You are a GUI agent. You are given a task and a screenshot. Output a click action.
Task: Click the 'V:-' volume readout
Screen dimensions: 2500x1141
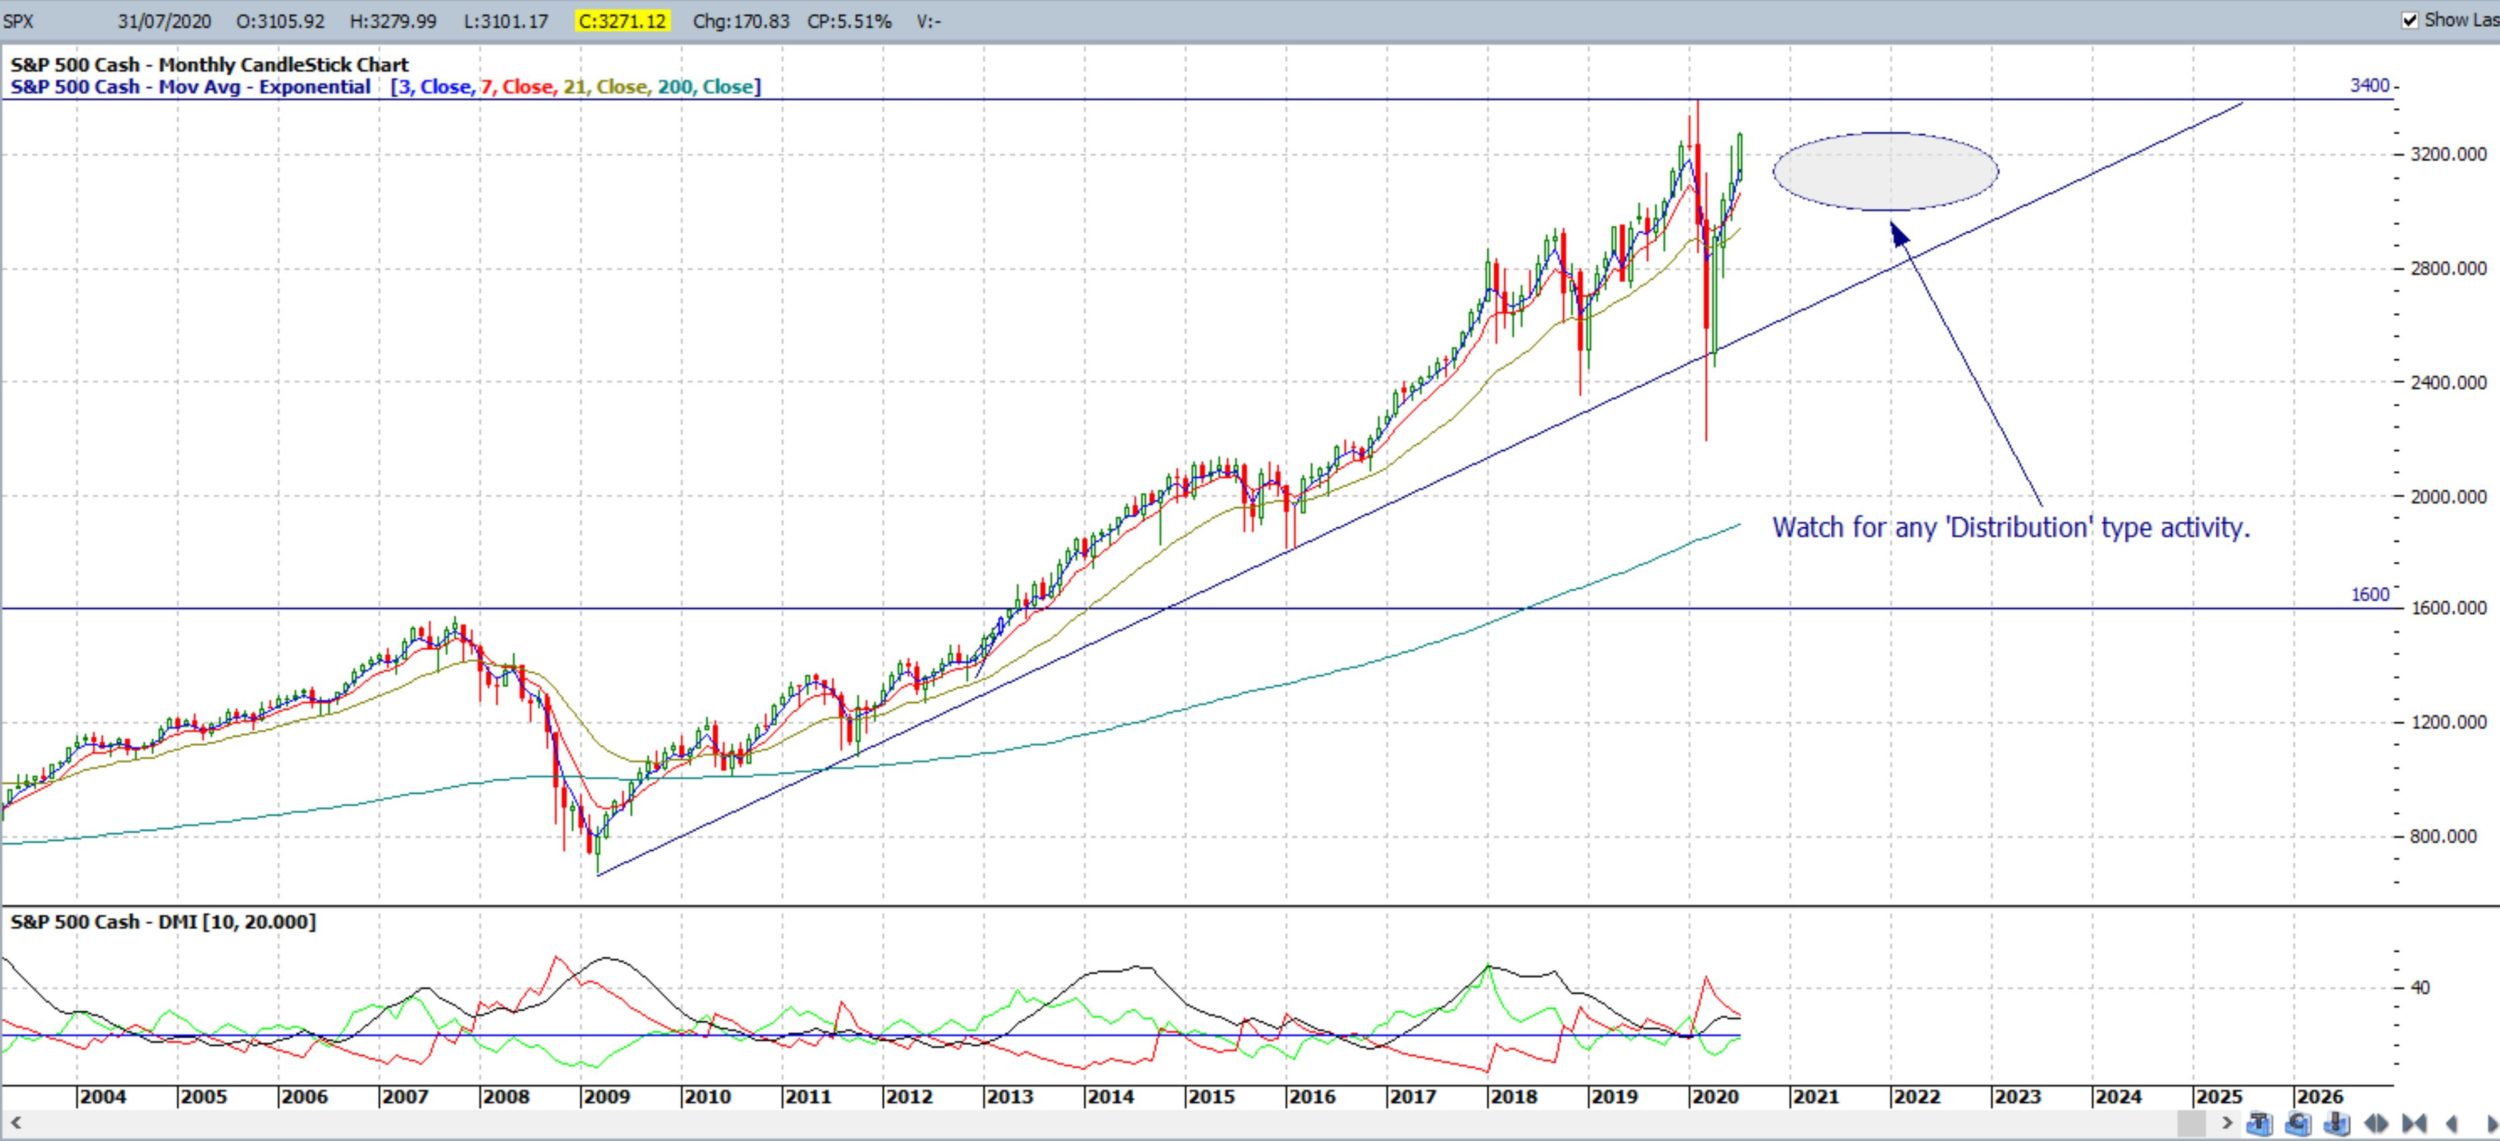point(928,21)
